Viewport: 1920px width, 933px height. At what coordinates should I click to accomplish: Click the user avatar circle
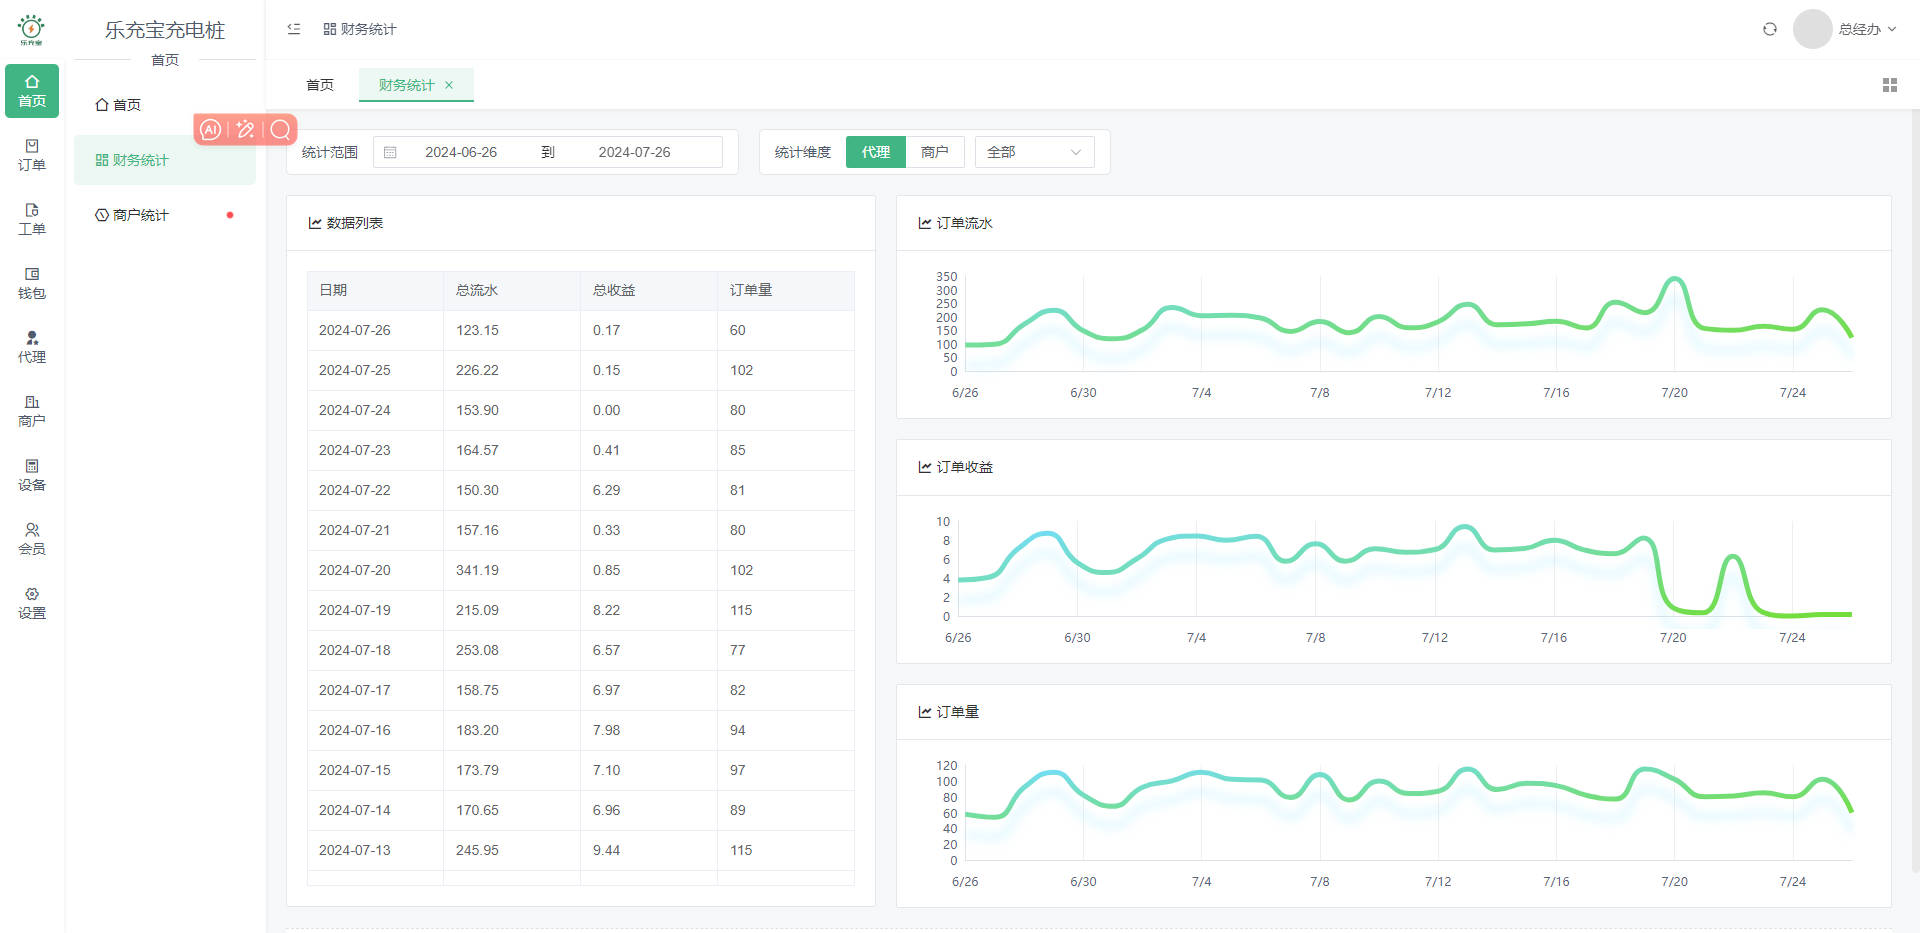pos(1812,29)
